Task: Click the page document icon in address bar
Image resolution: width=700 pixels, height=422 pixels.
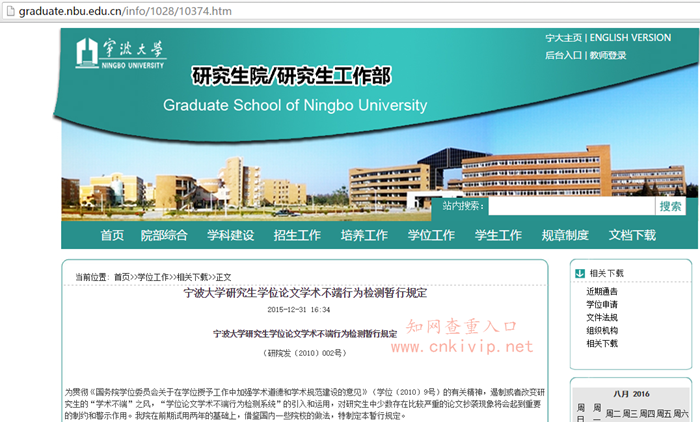Action: click(10, 11)
